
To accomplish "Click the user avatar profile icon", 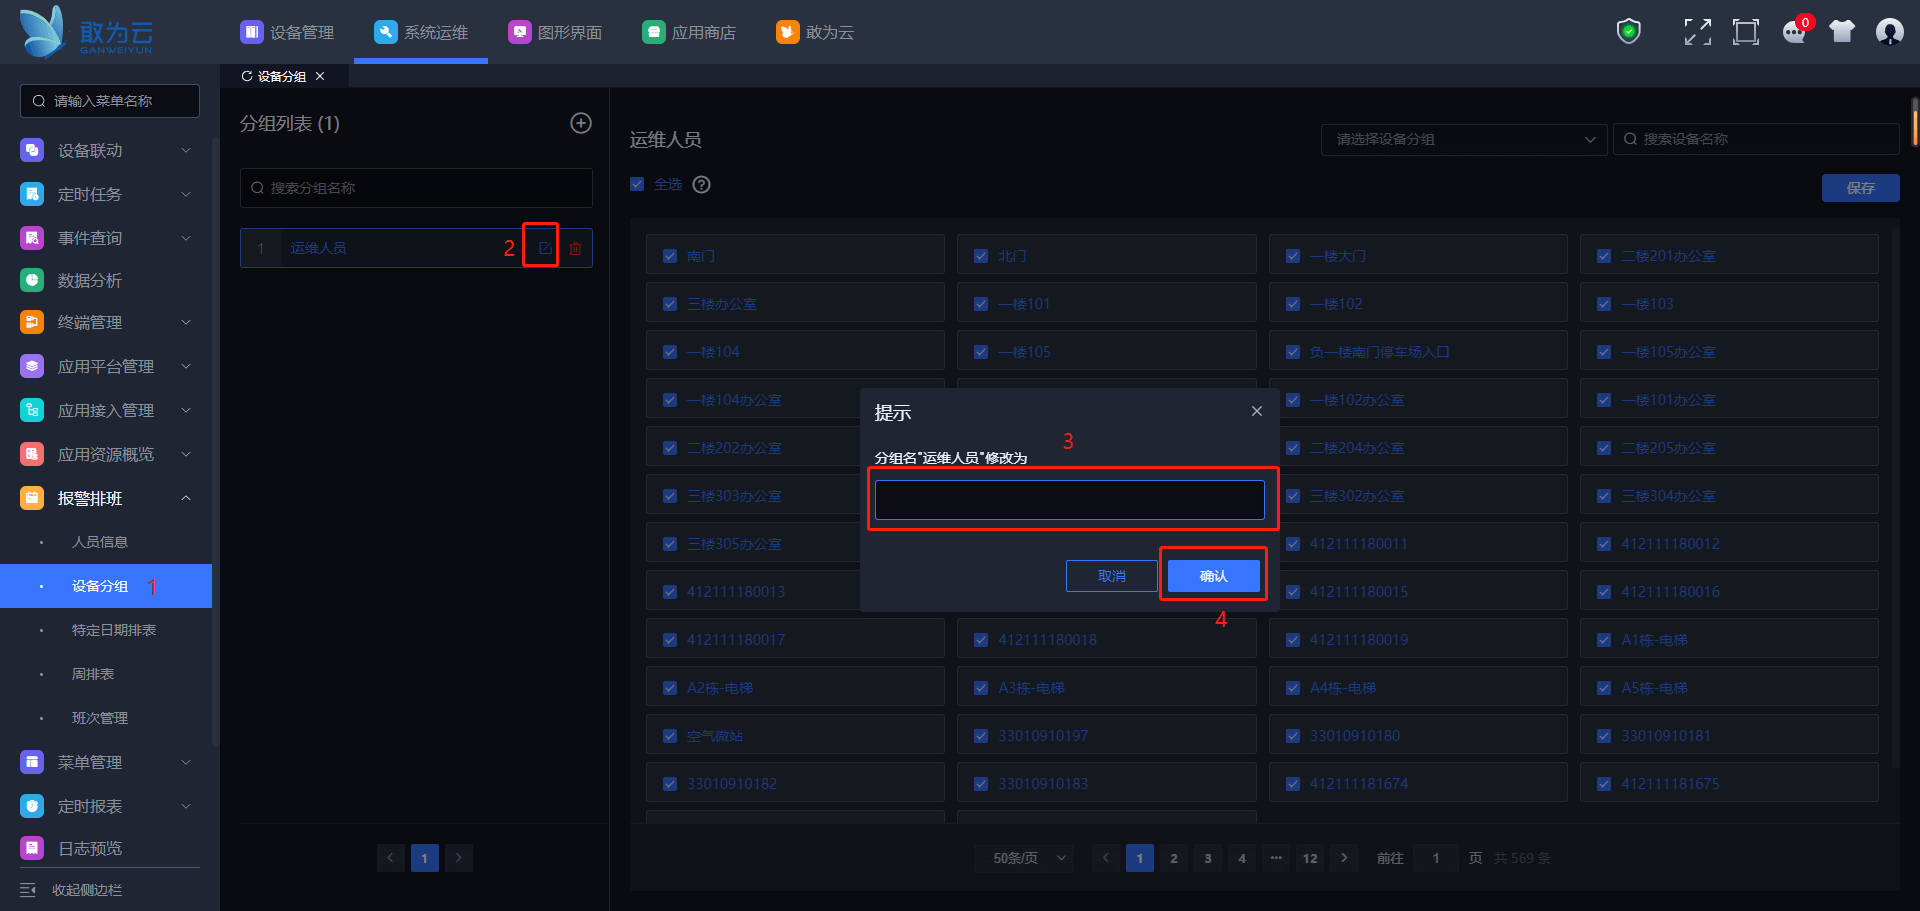I will pos(1889,32).
